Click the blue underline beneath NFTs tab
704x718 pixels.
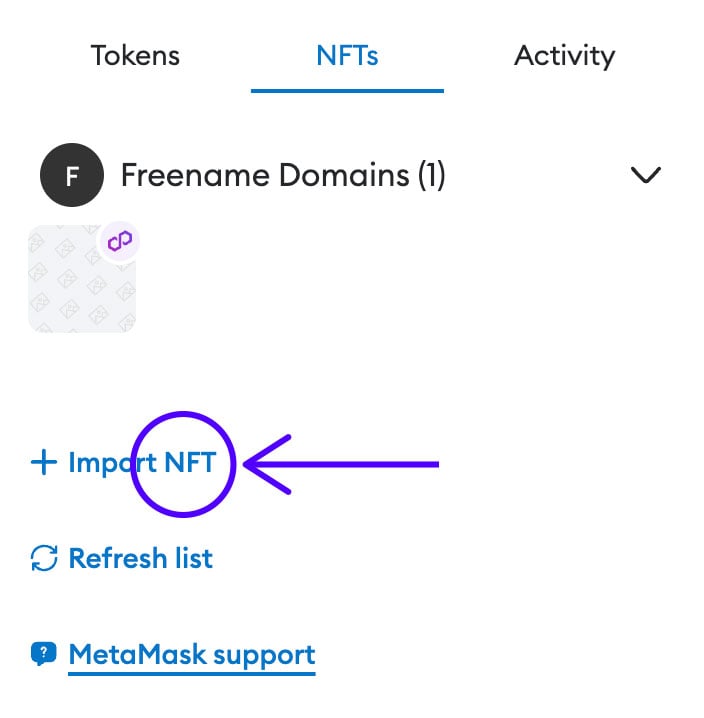pos(346,90)
